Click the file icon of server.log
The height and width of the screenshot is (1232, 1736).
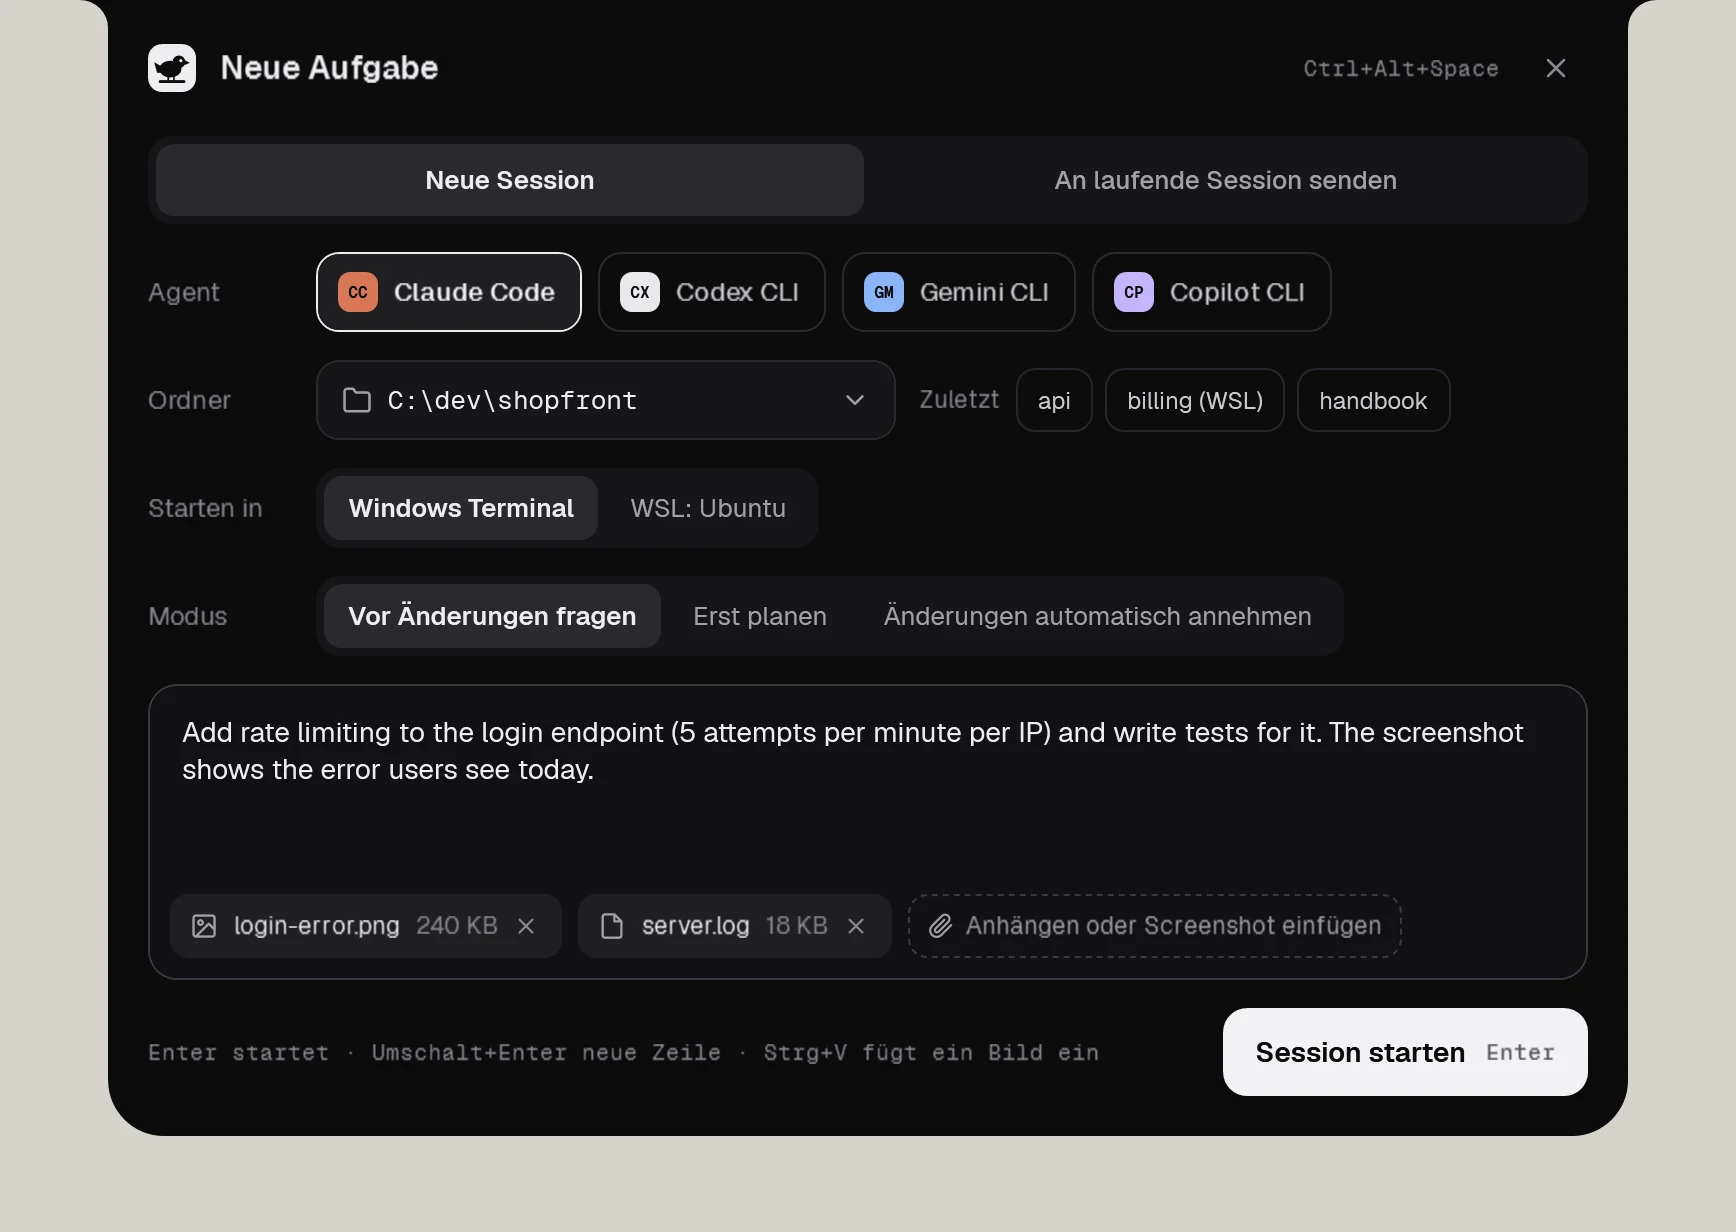[x=612, y=926]
